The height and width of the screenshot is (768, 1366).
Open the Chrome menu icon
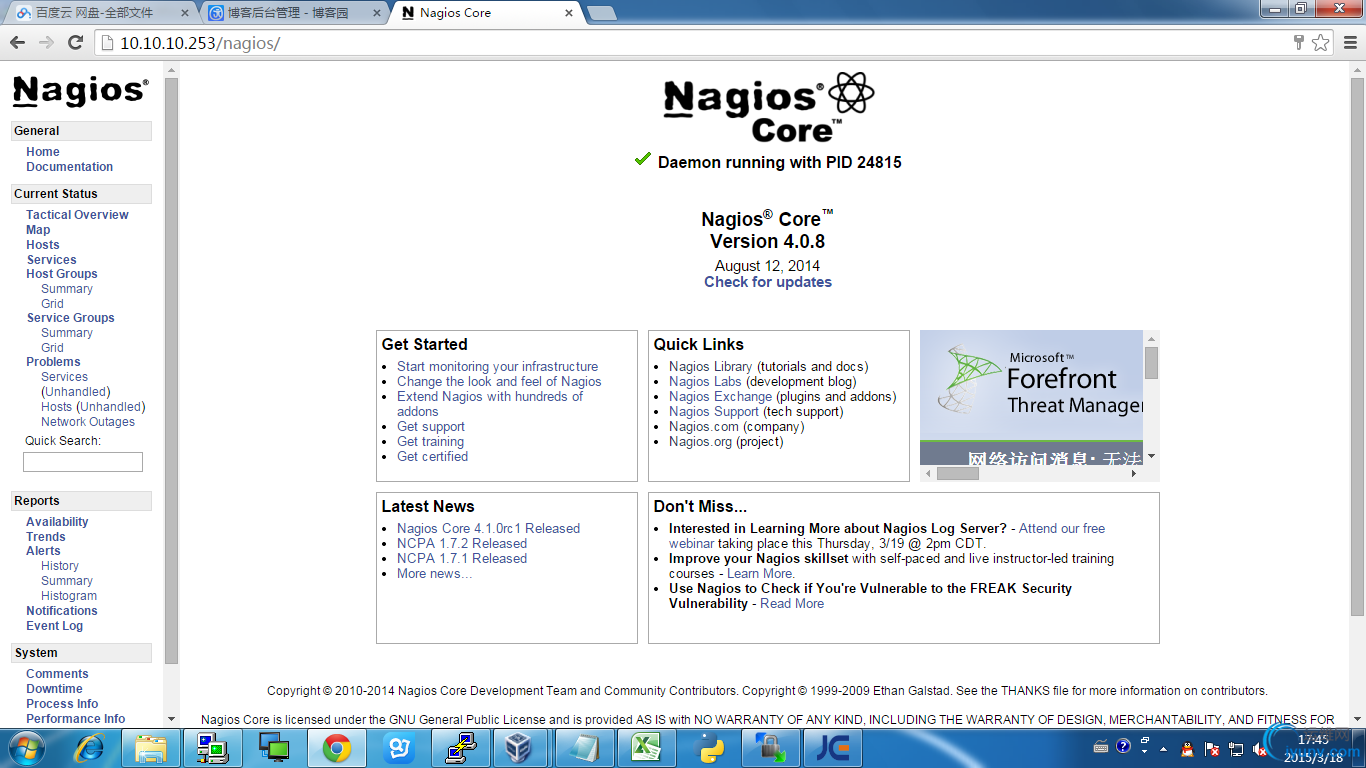1349,42
